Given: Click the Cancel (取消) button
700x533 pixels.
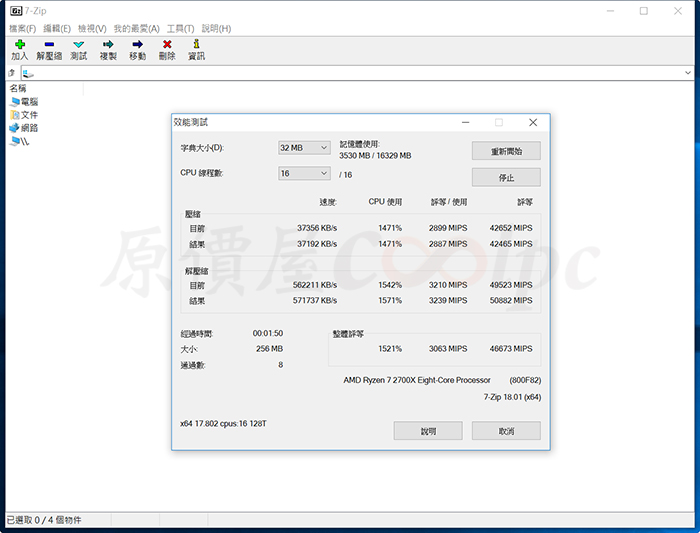Looking at the screenshot, I should coord(506,431).
